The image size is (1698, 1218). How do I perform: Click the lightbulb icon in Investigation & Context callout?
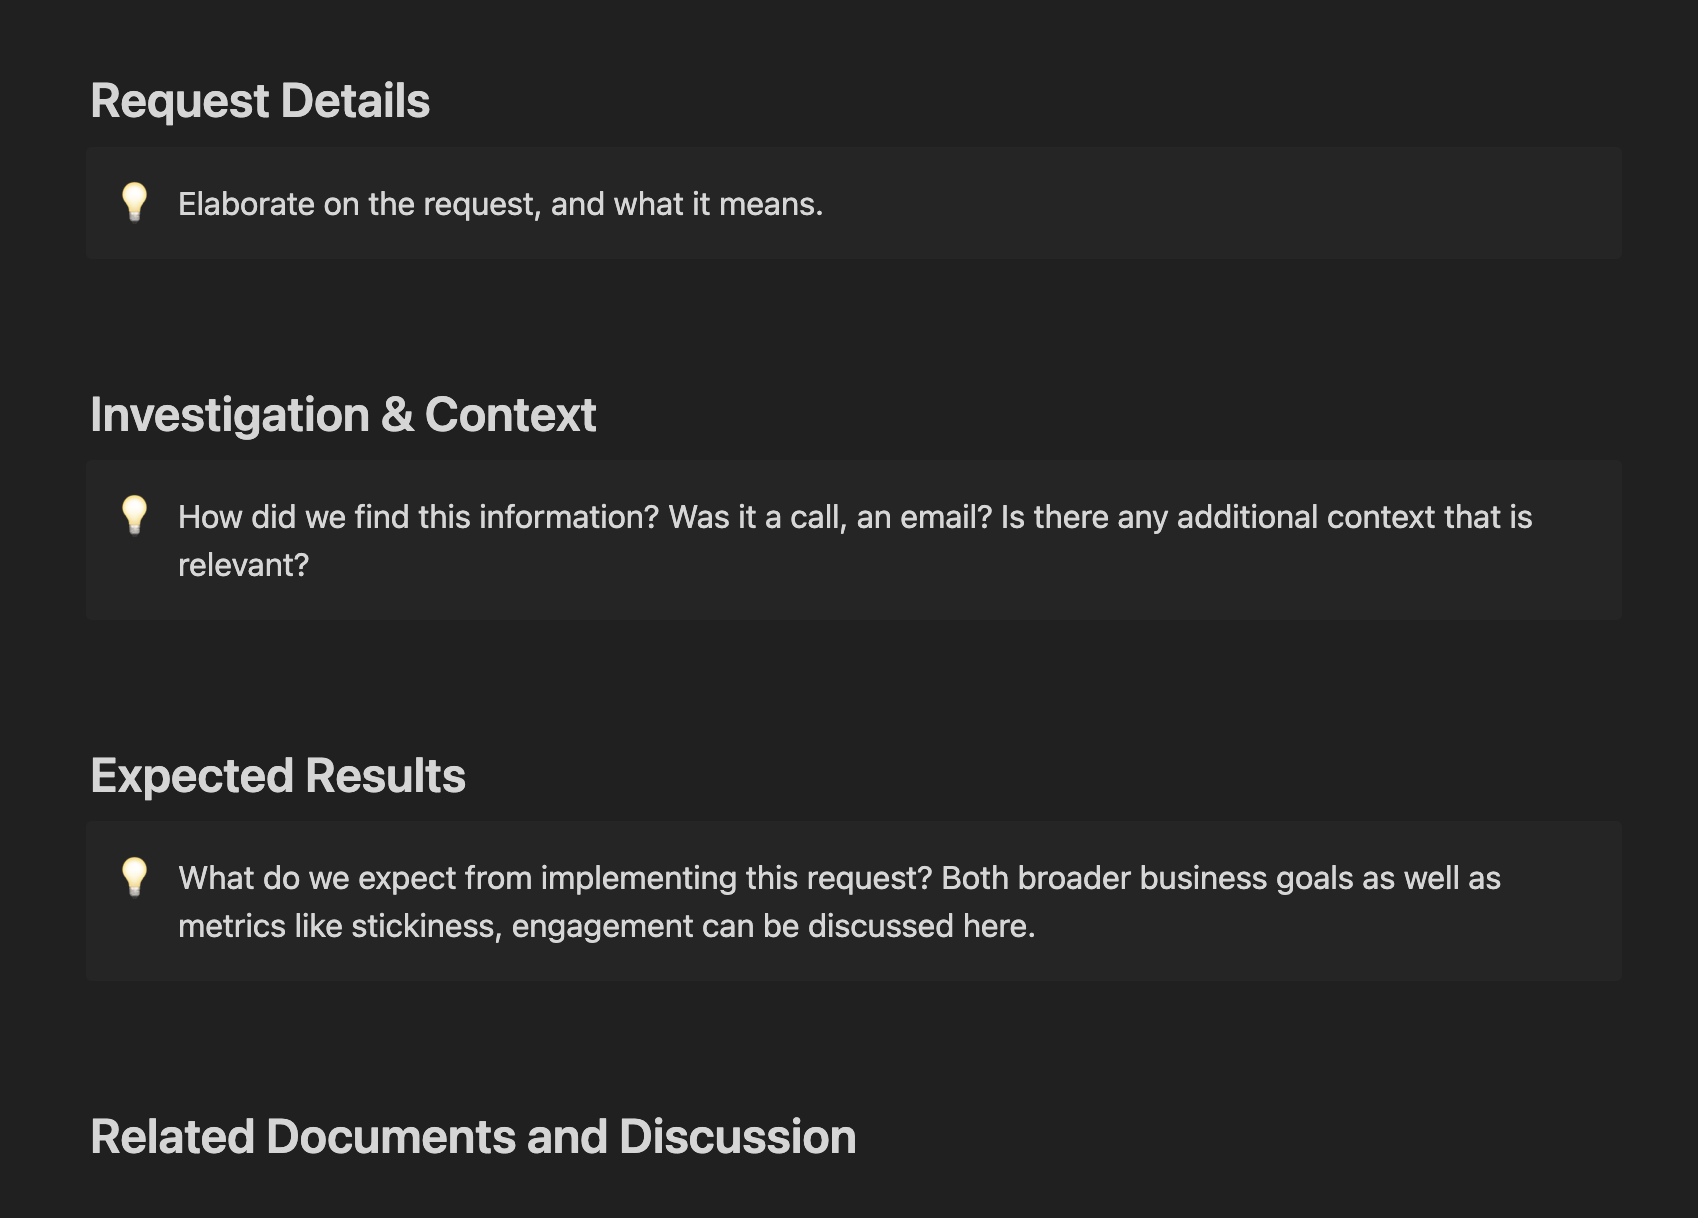[x=134, y=515]
